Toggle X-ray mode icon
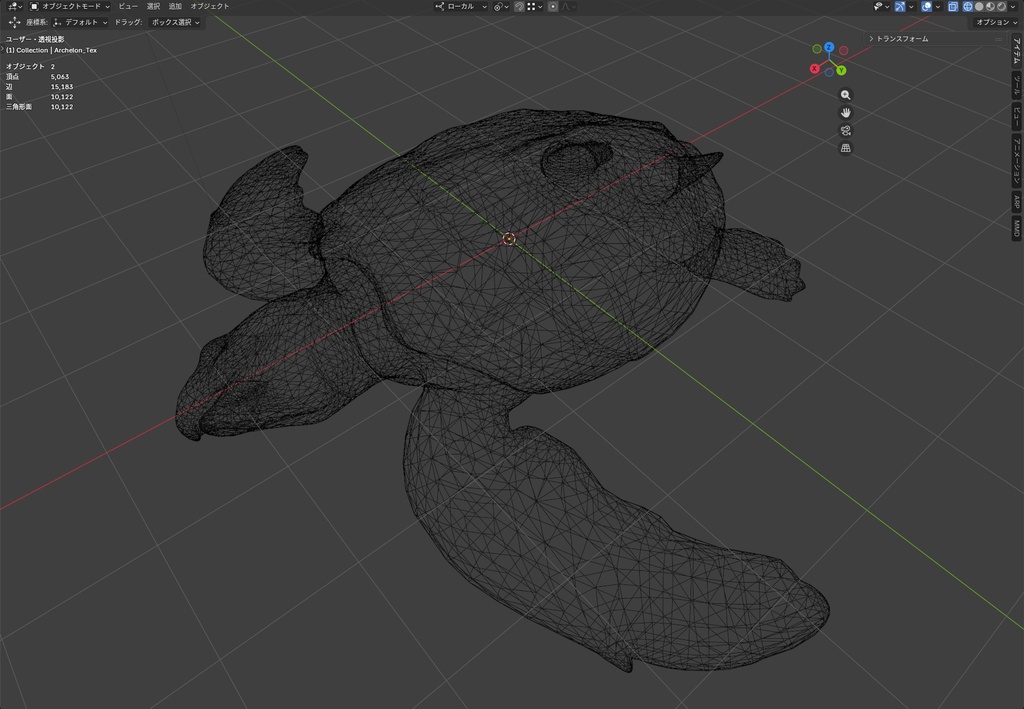 click(953, 6)
